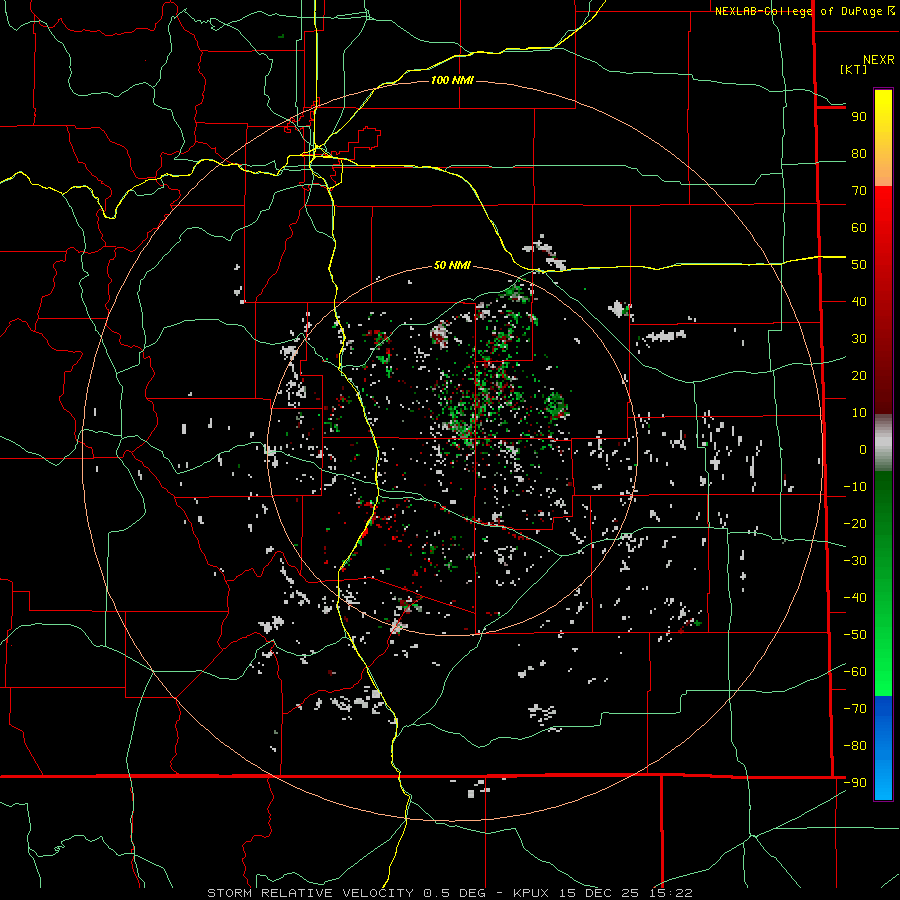The image size is (900, 900).
Task: Select the positive 60 knot scale label
Action: coord(859,228)
